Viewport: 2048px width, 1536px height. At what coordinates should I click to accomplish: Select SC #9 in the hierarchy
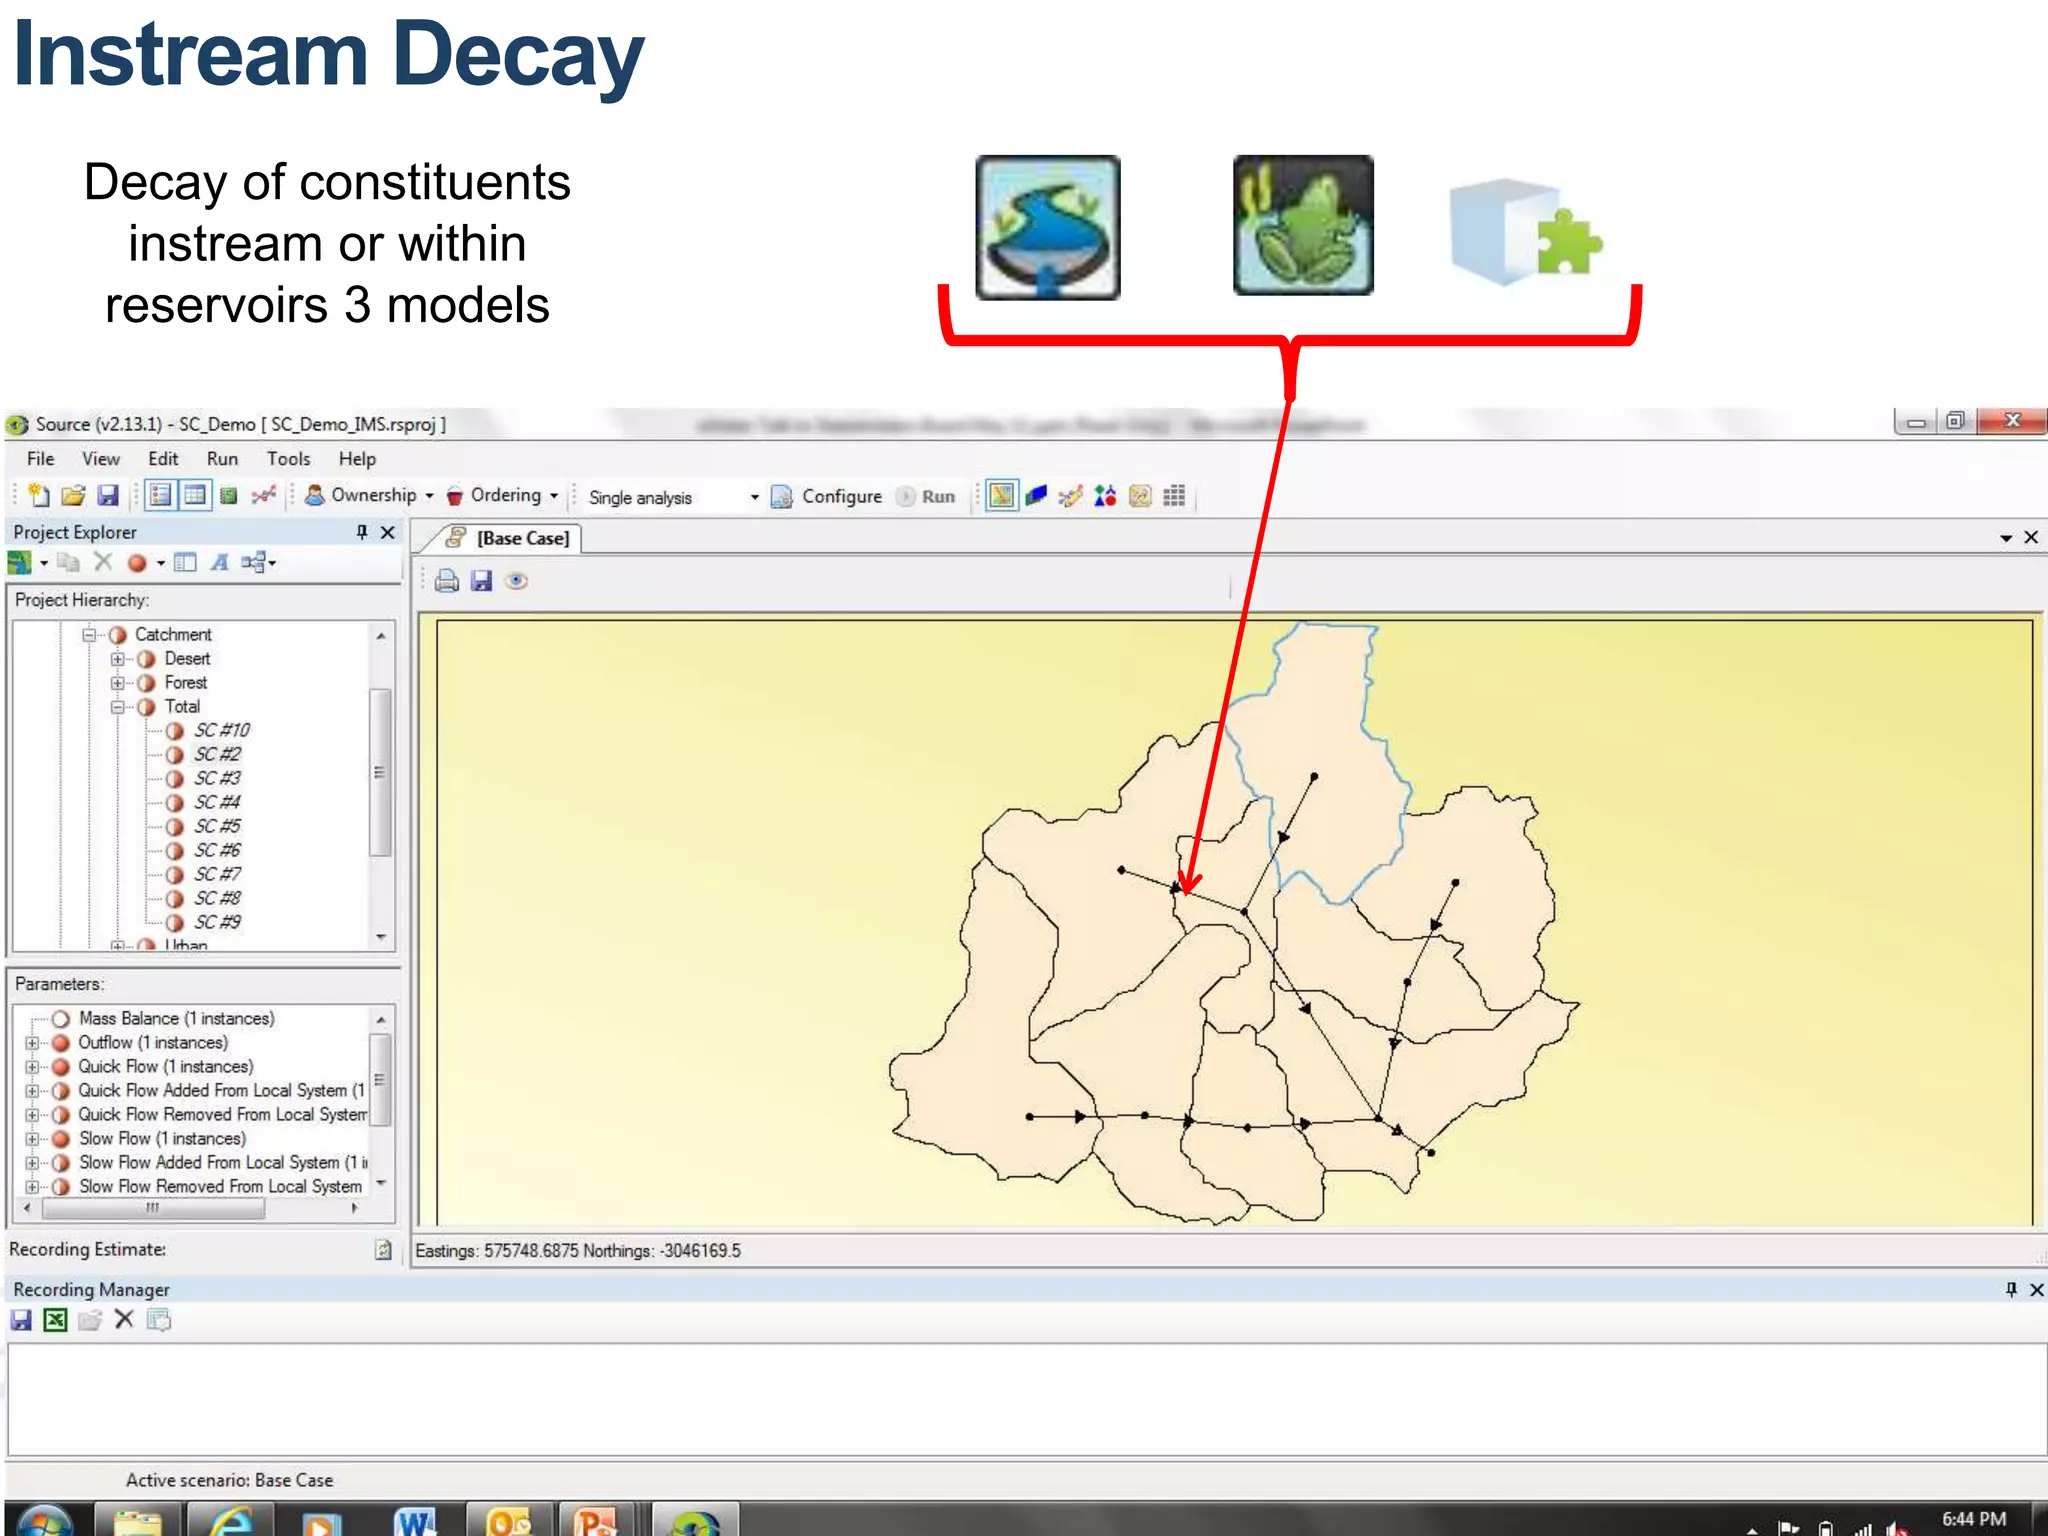pyautogui.click(x=218, y=923)
